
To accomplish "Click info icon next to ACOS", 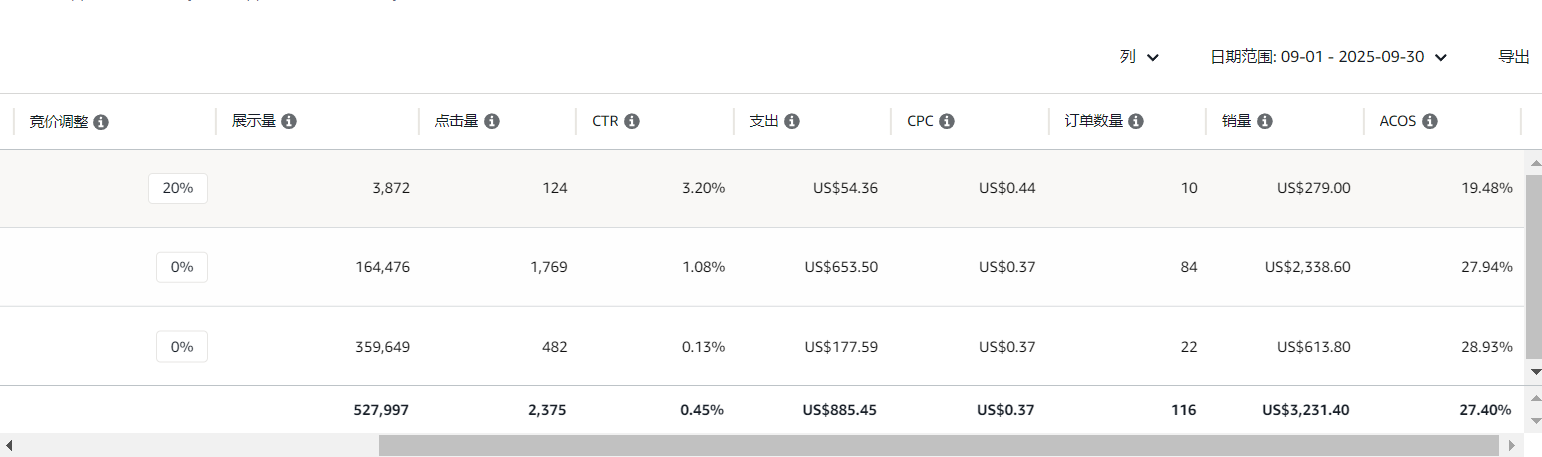I will pos(1429,121).
